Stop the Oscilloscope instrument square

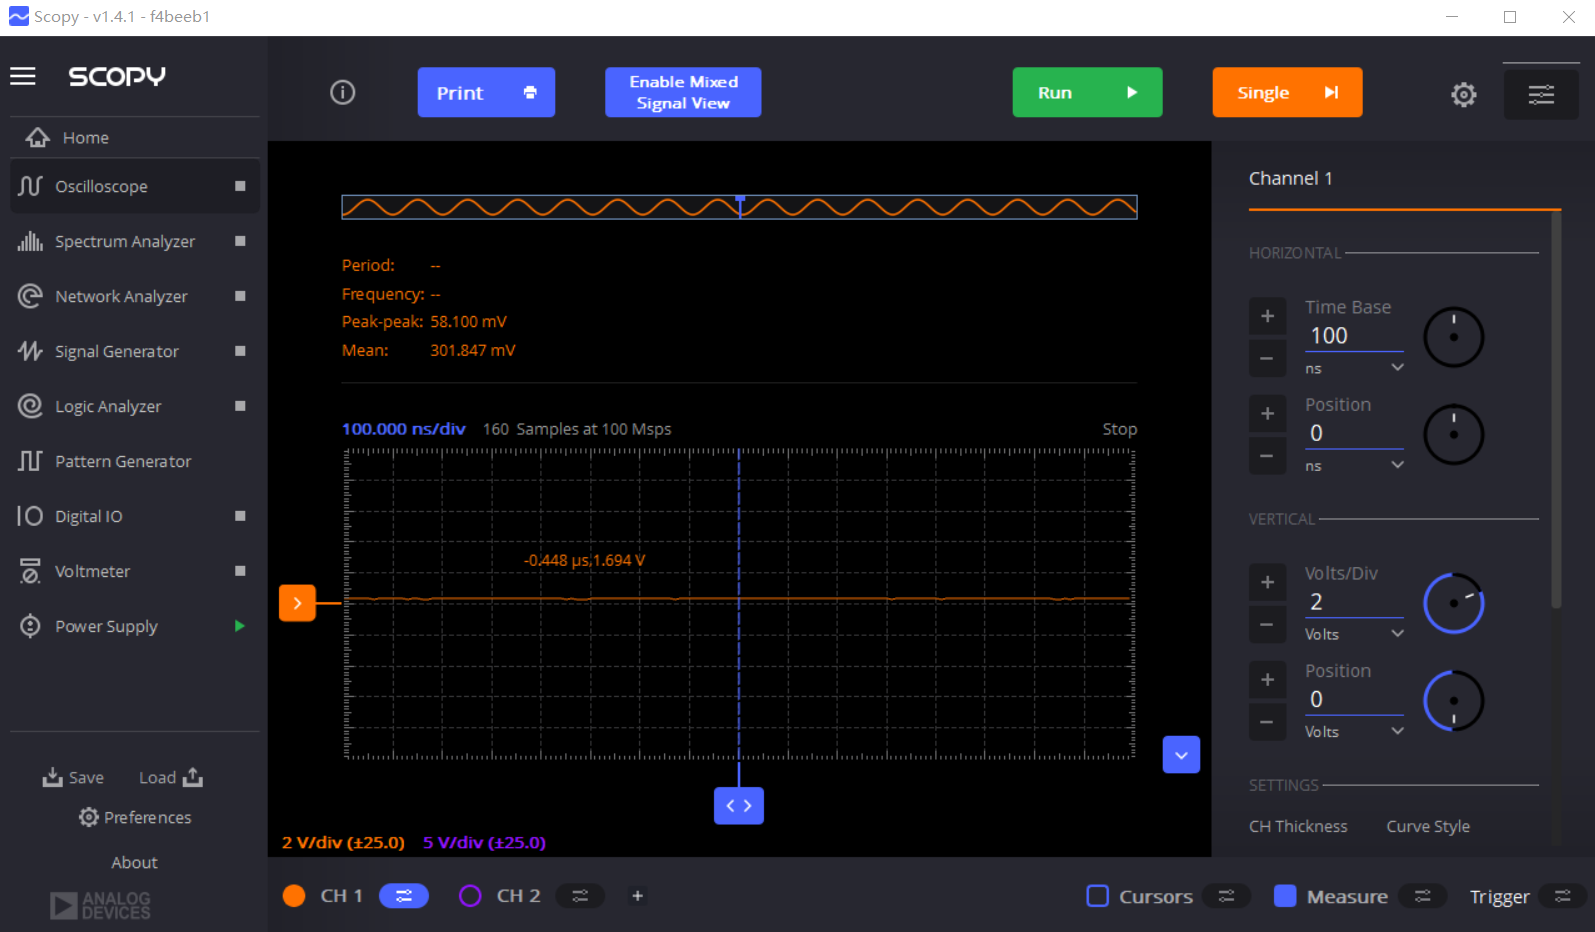click(240, 186)
